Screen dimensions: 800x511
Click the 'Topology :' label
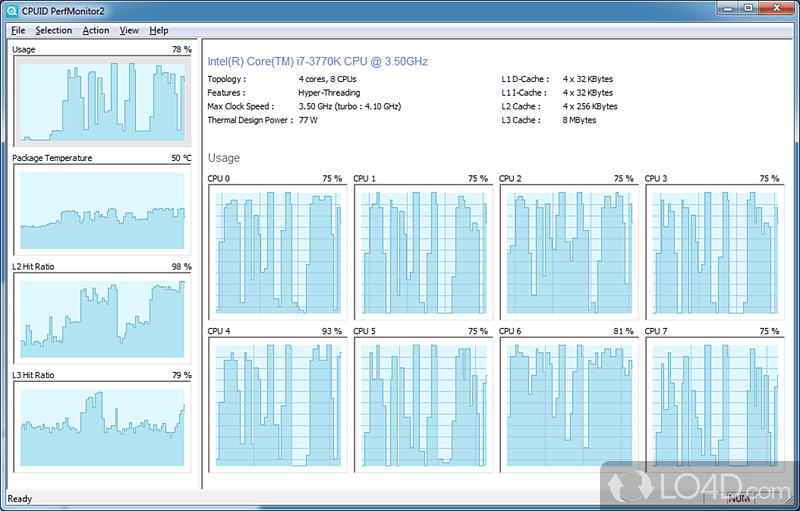[227, 79]
